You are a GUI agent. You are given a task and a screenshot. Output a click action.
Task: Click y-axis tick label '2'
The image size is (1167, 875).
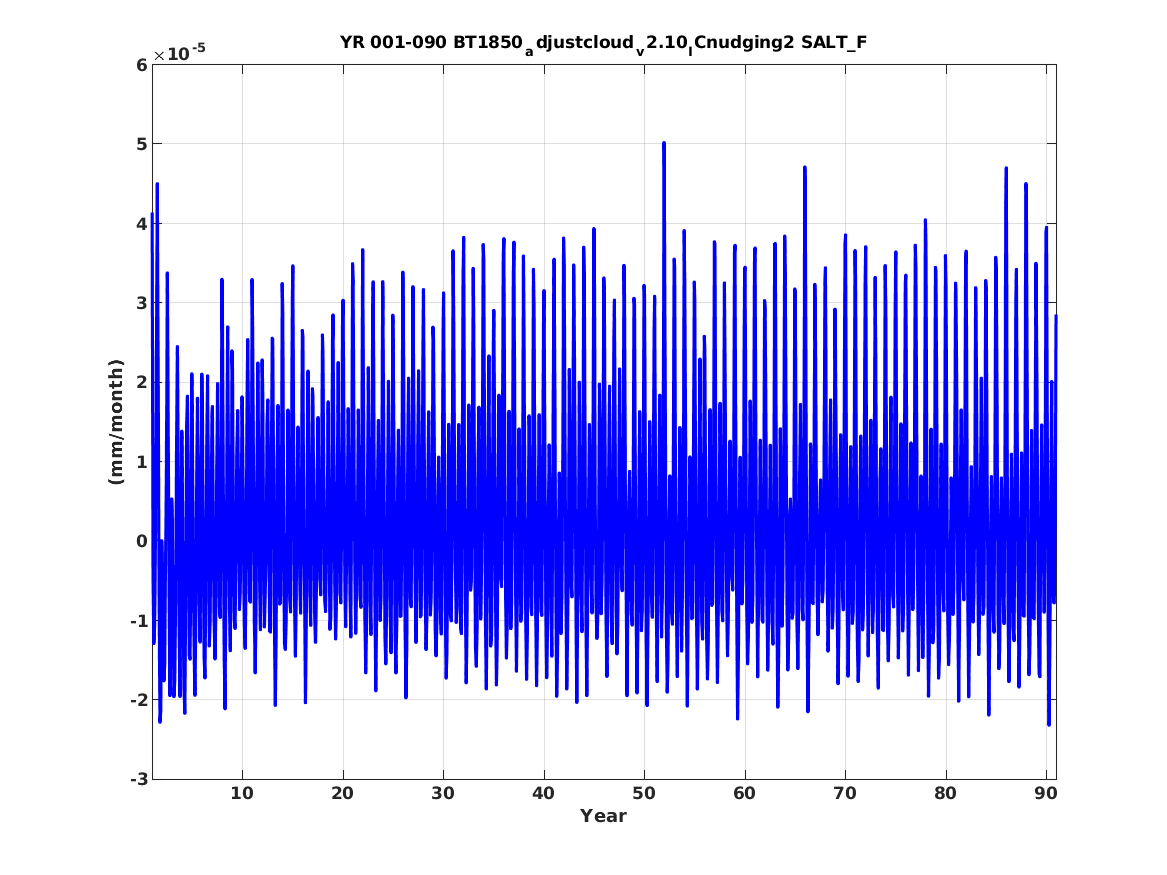(141, 382)
